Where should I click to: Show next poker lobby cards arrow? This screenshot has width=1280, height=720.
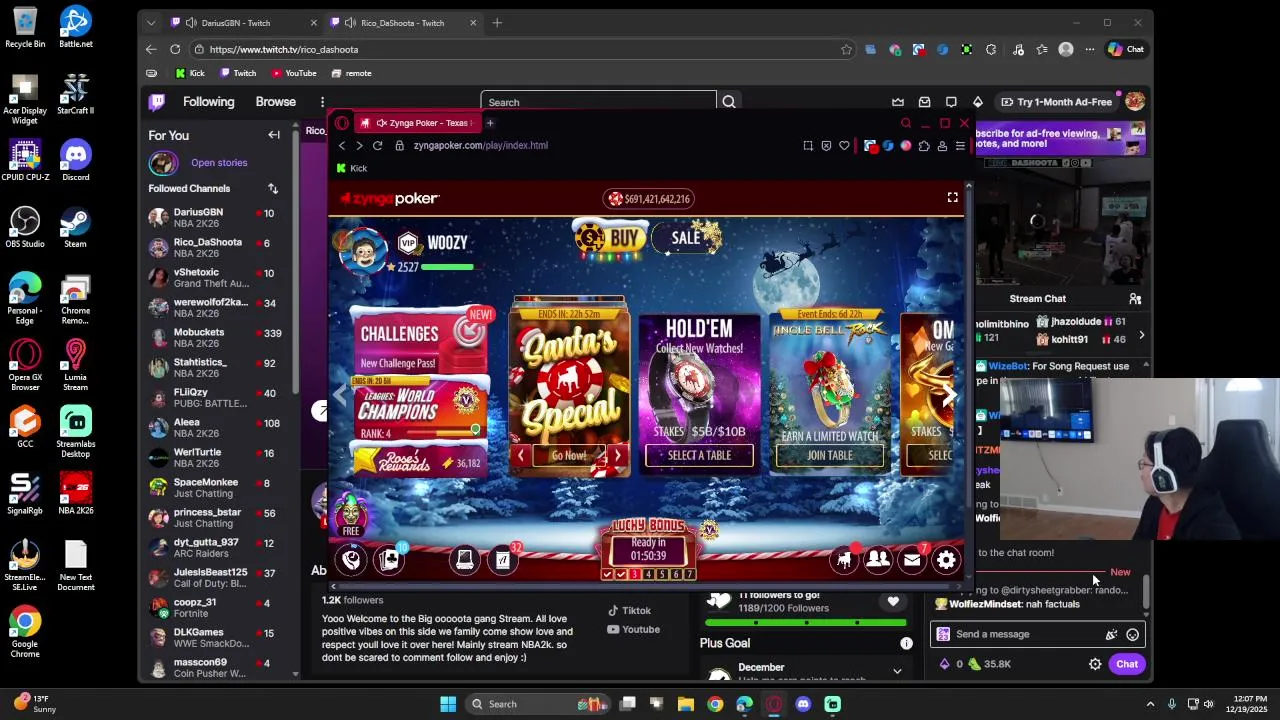tap(948, 394)
